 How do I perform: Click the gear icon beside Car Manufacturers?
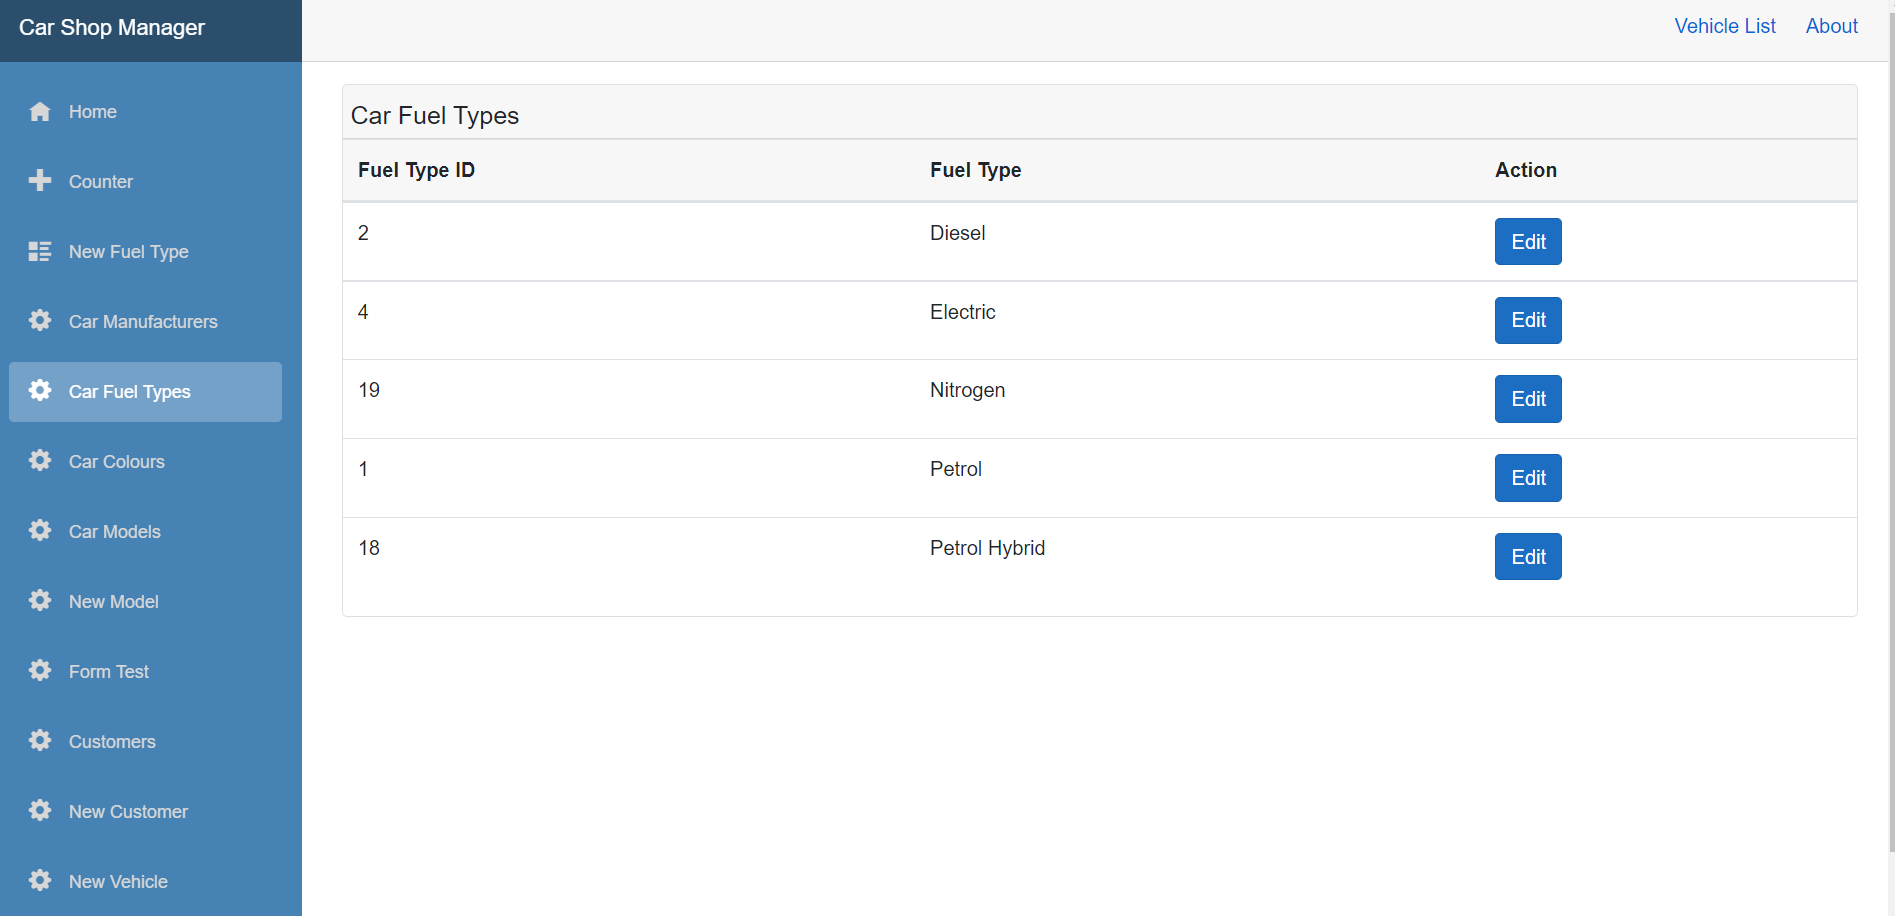(x=40, y=321)
